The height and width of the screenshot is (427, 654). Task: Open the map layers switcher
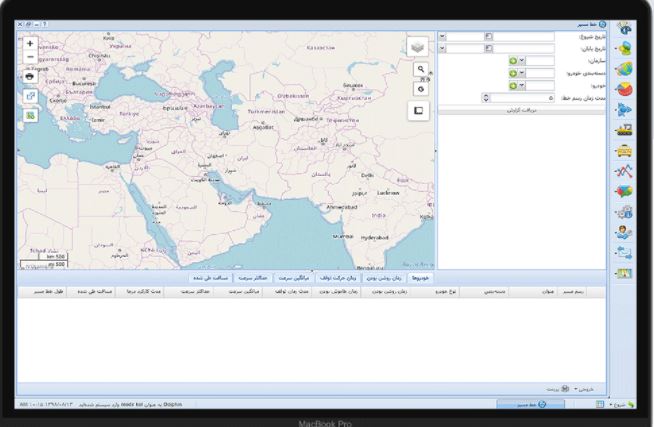tap(417, 47)
